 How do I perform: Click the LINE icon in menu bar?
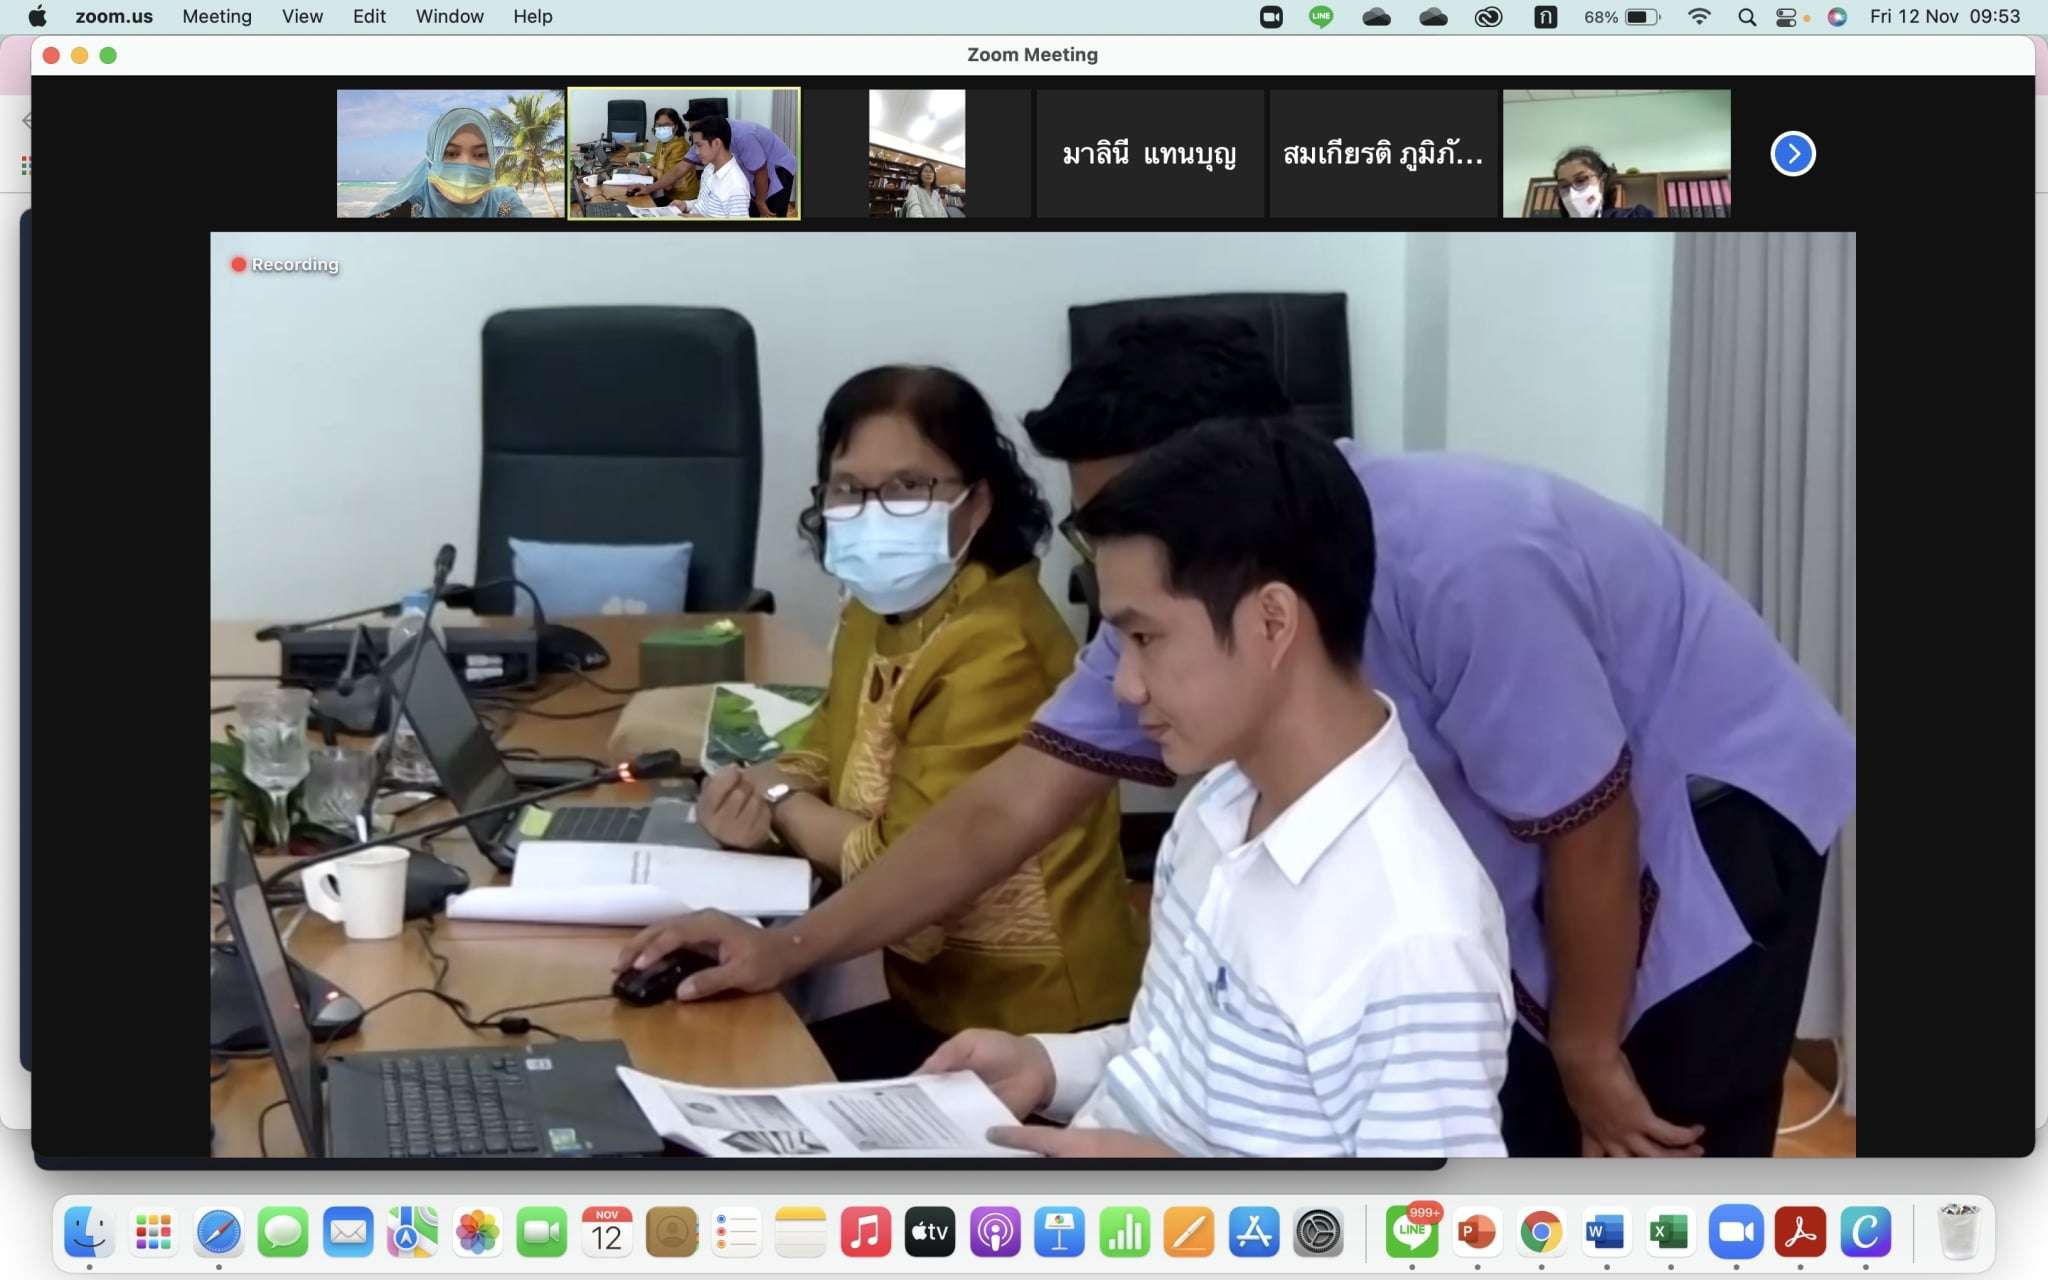coord(1321,17)
